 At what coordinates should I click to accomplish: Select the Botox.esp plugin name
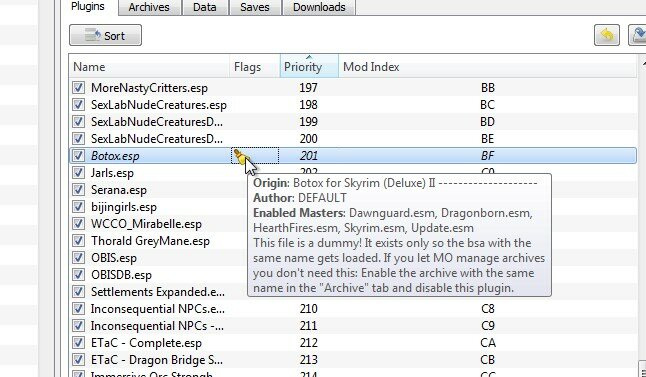(115, 156)
